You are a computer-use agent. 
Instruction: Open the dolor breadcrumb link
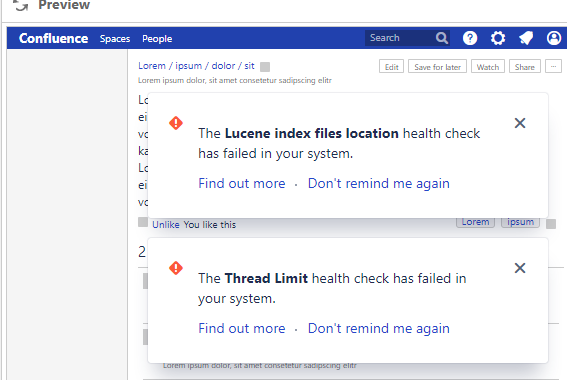pyautogui.click(x=223, y=66)
